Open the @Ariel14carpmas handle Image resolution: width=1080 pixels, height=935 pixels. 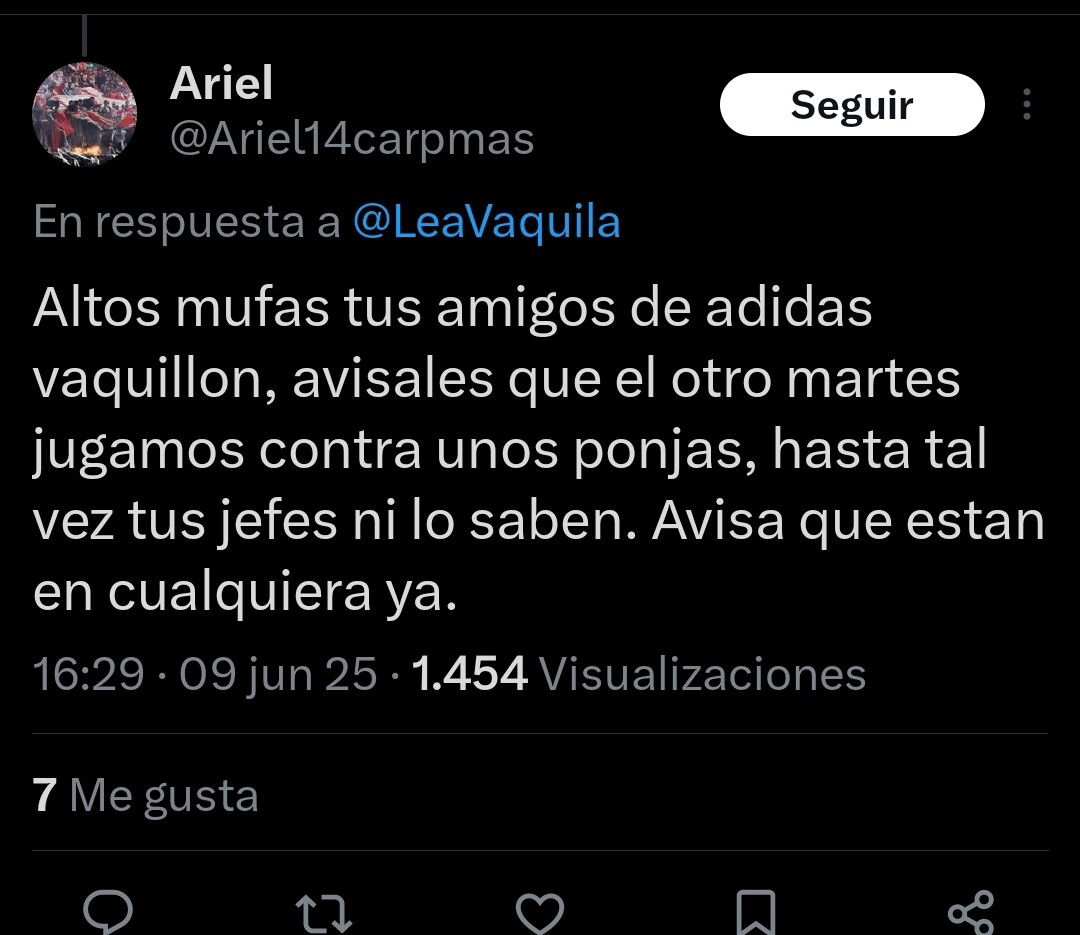pyautogui.click(x=352, y=139)
